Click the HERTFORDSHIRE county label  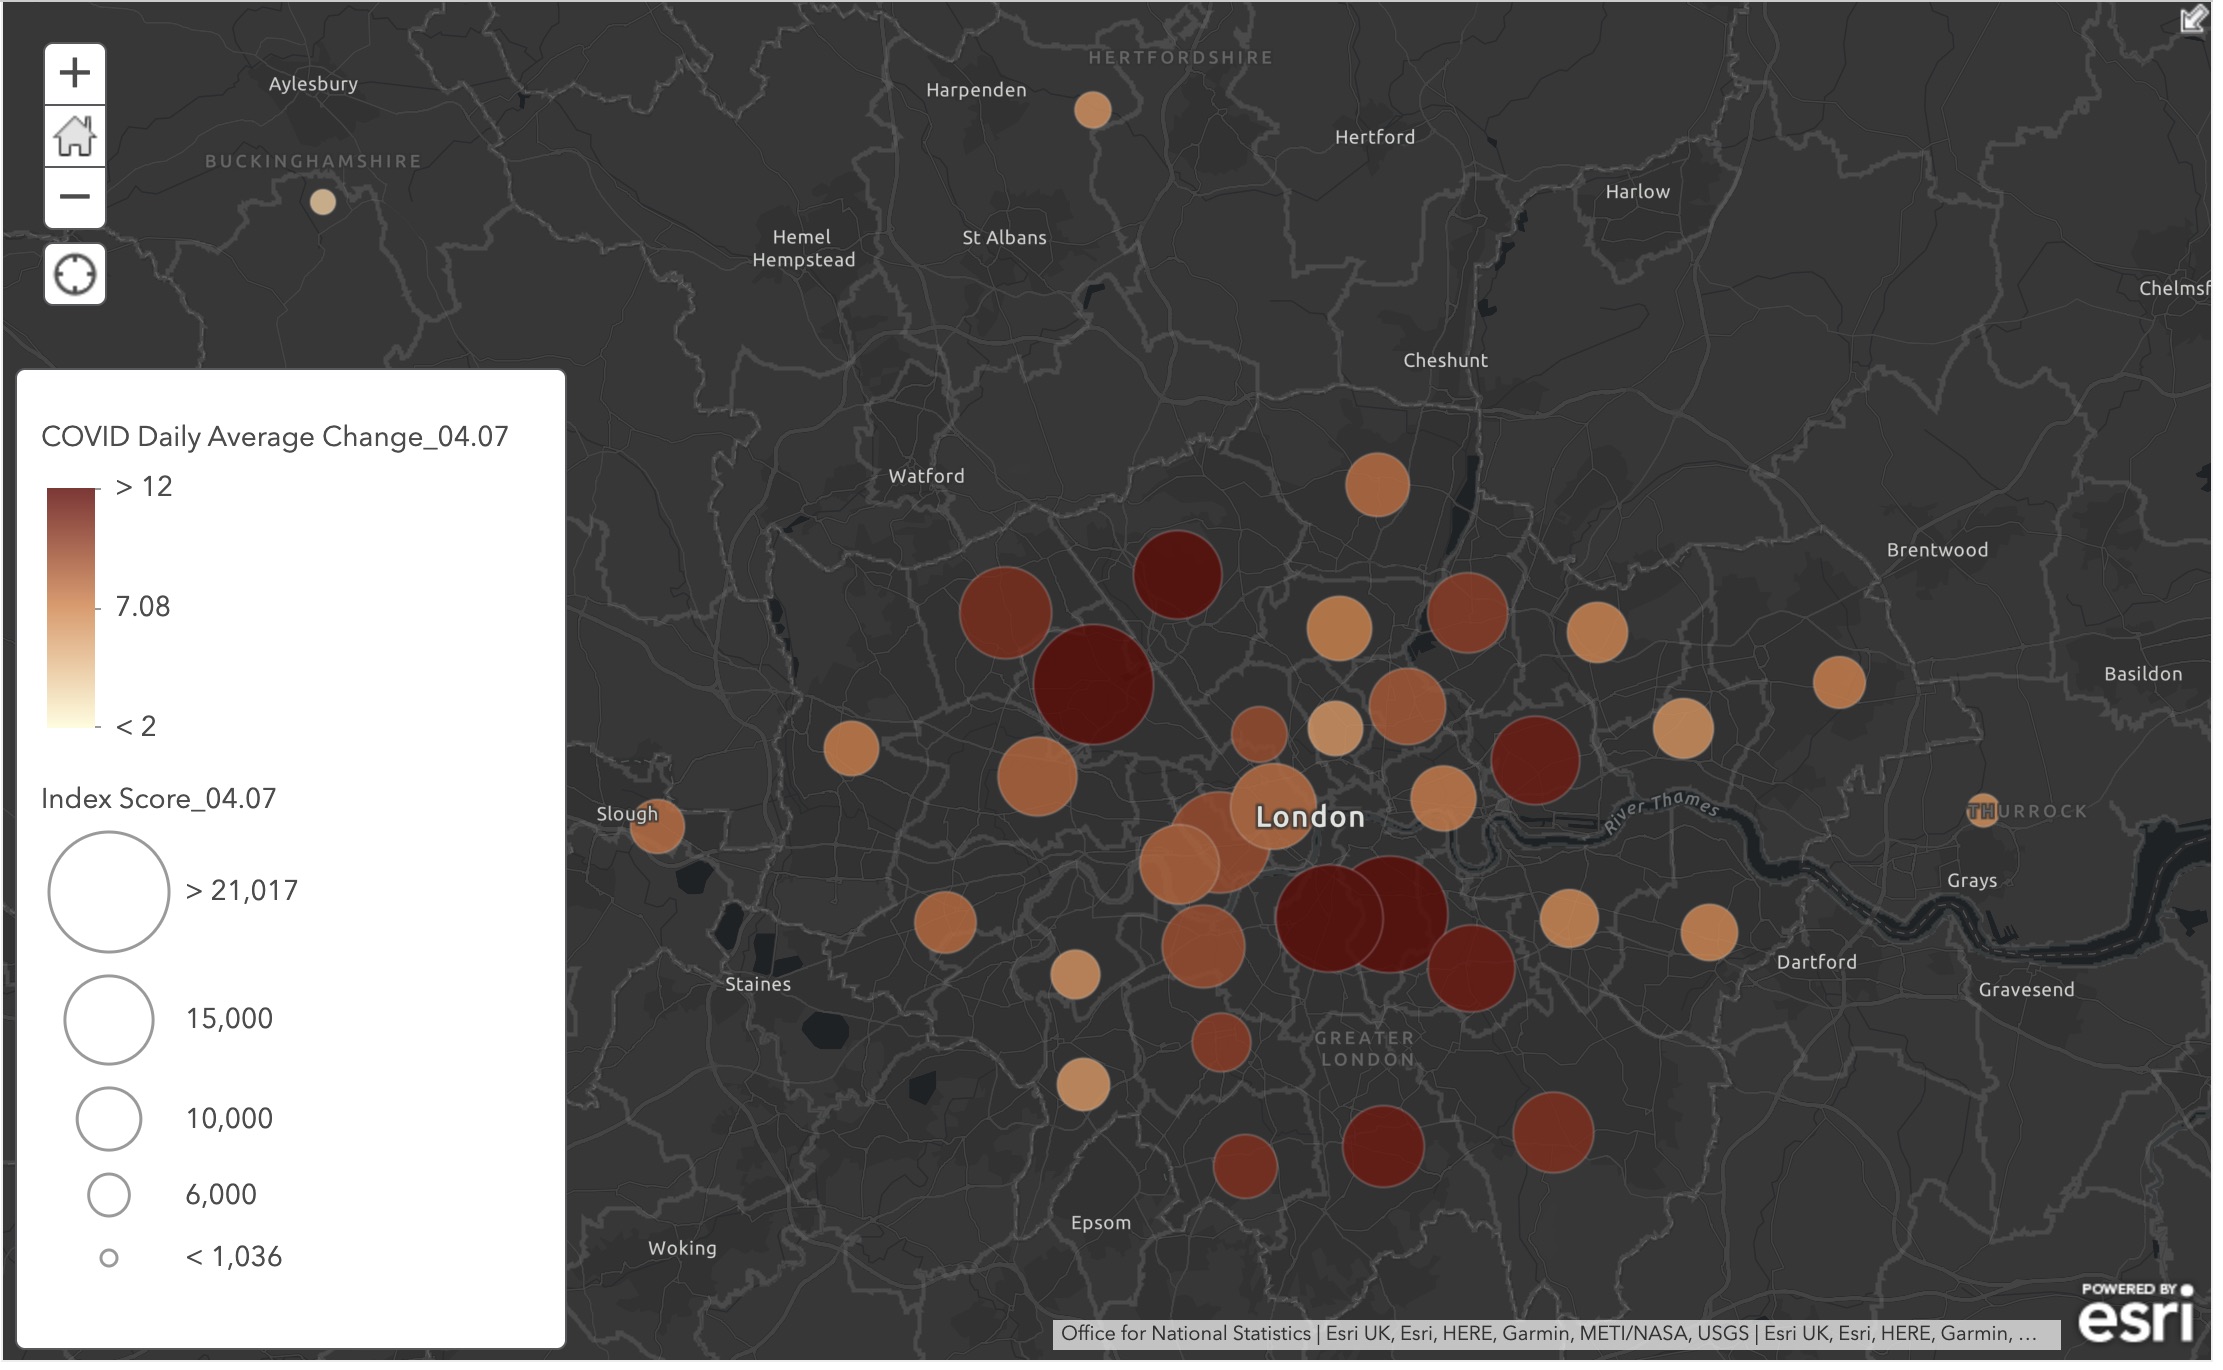coord(1181,58)
